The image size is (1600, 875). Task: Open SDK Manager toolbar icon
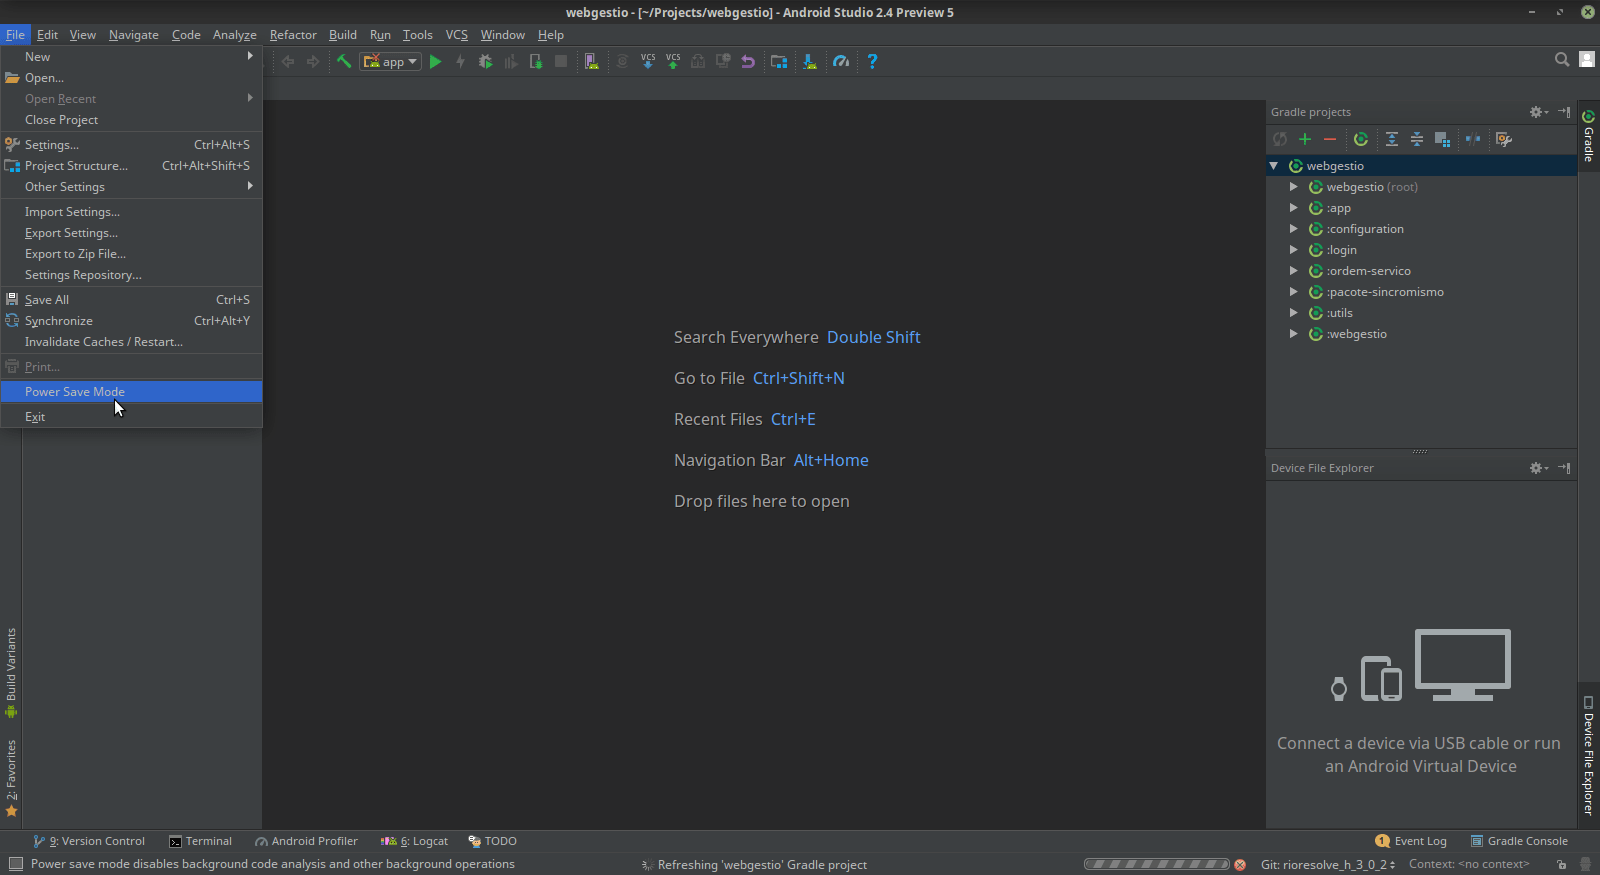tap(810, 61)
